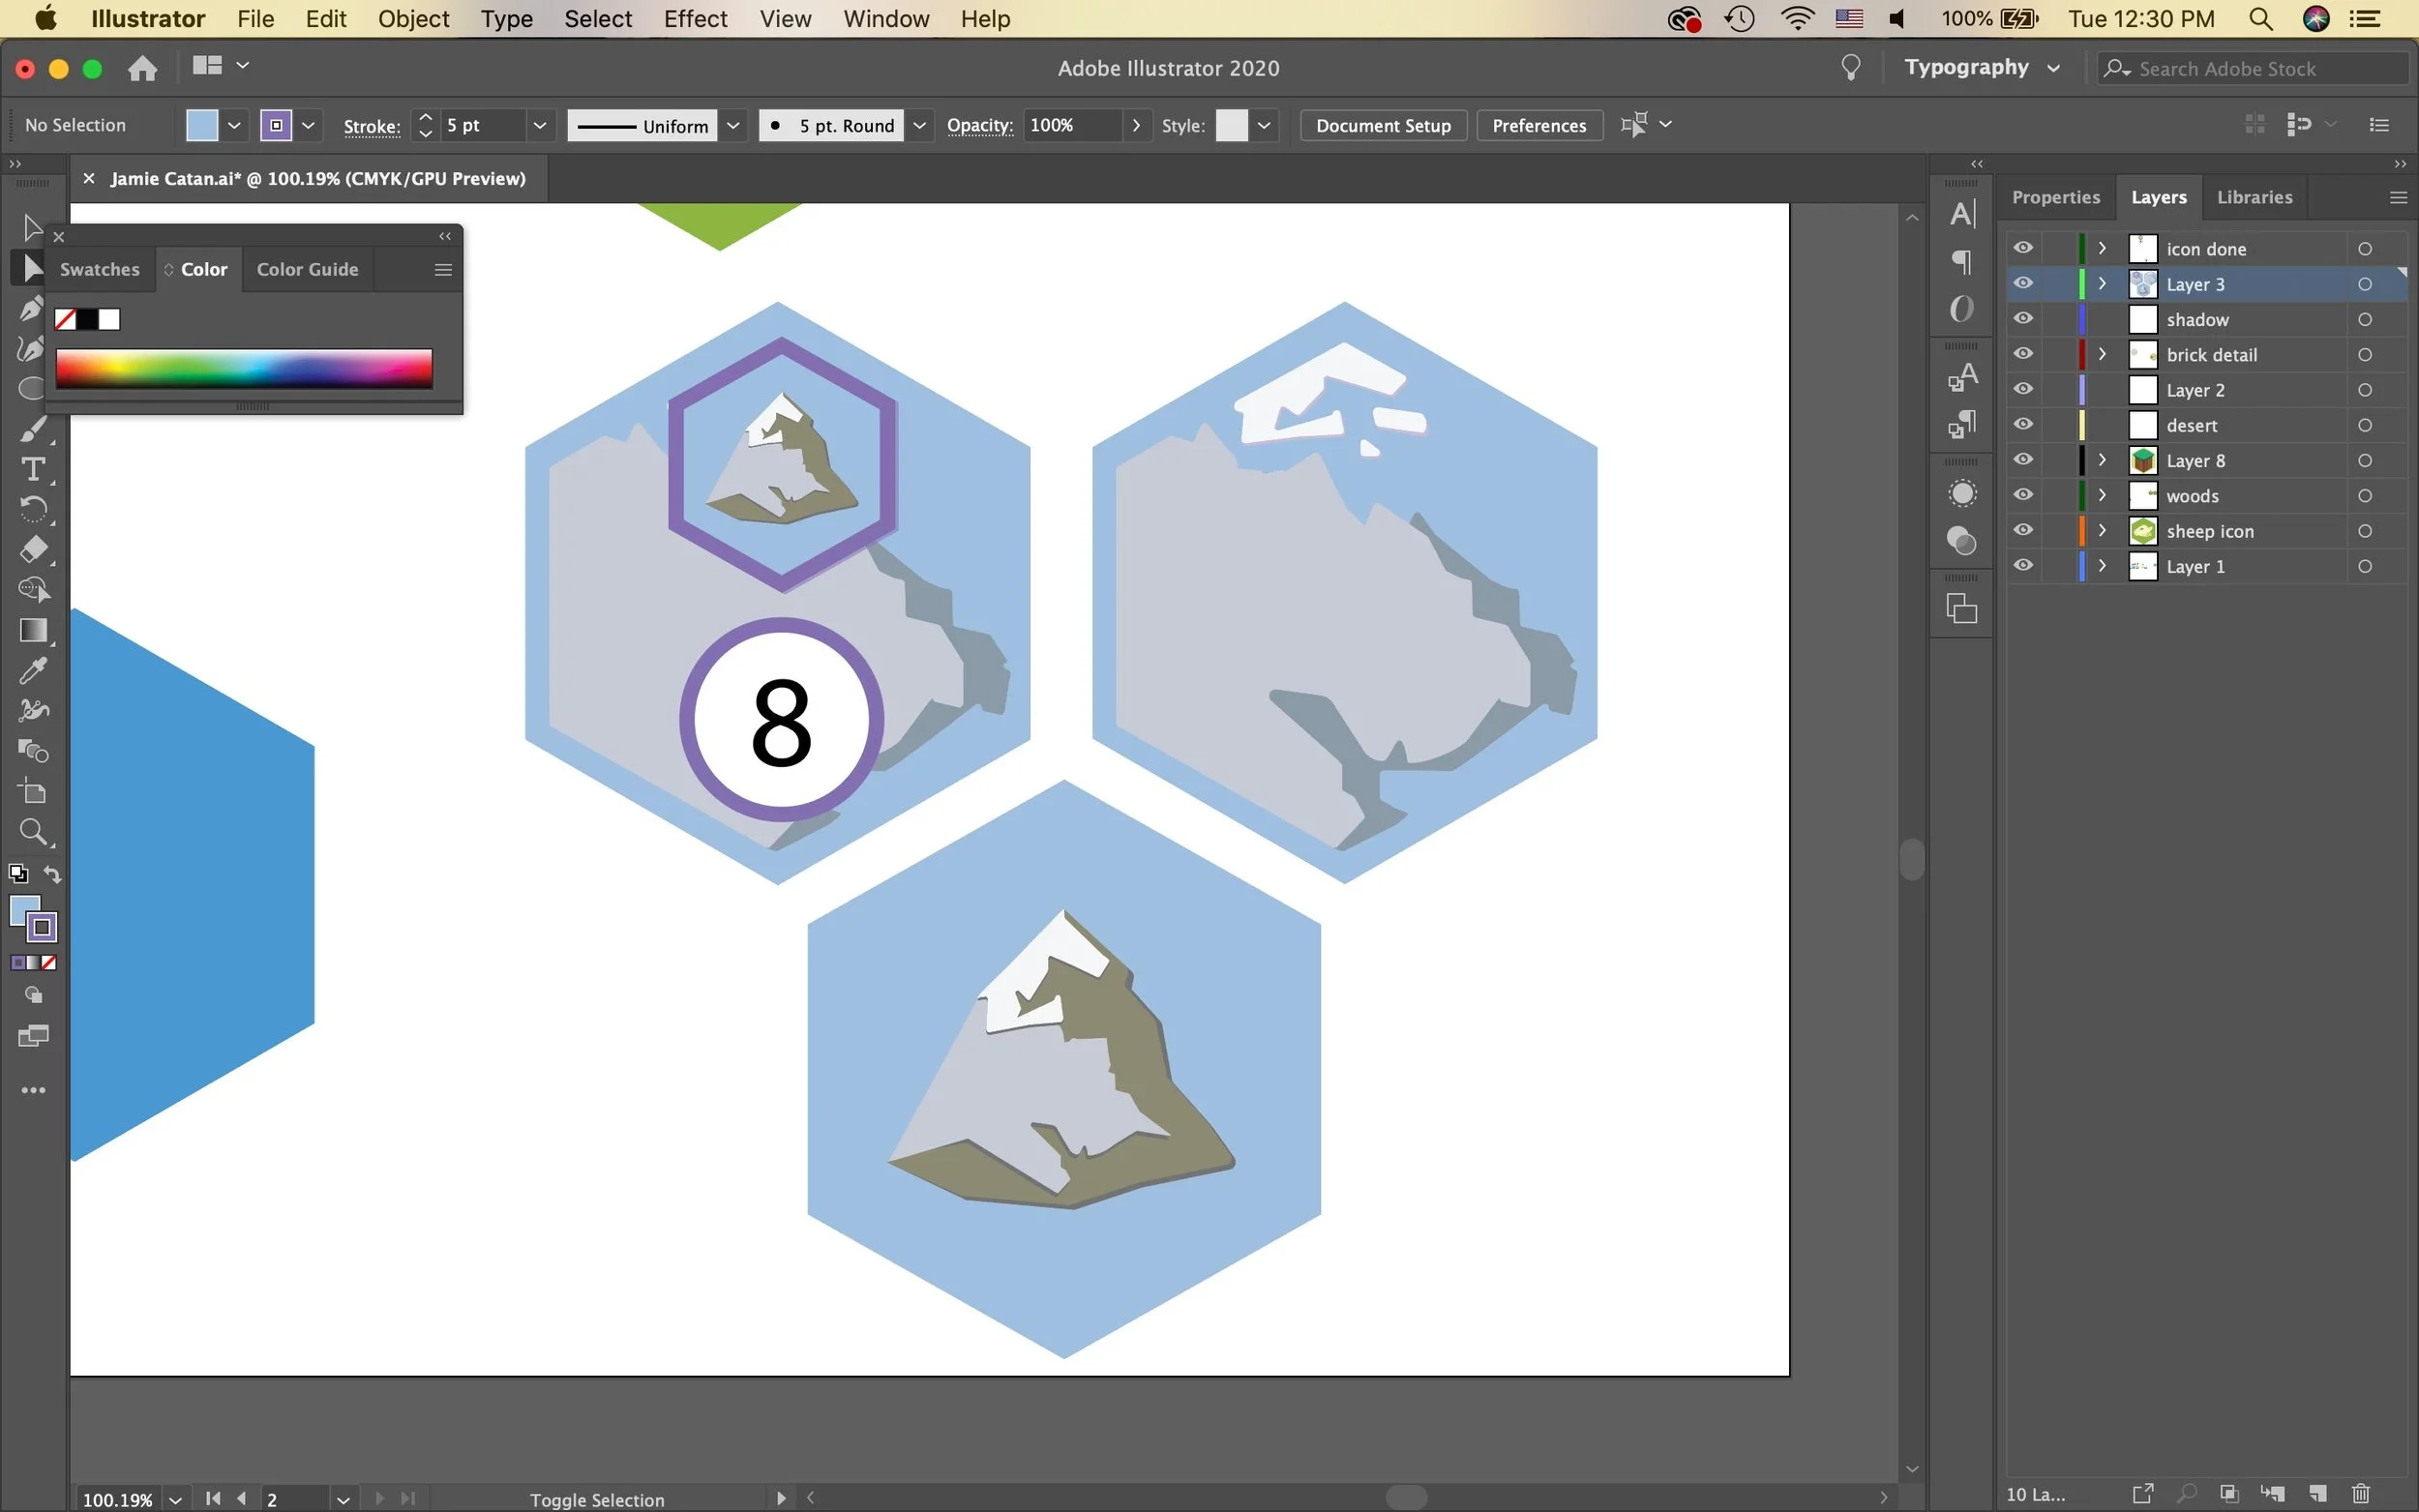Image resolution: width=2419 pixels, height=1512 pixels.
Task: Select the Type tool
Action: (33, 469)
